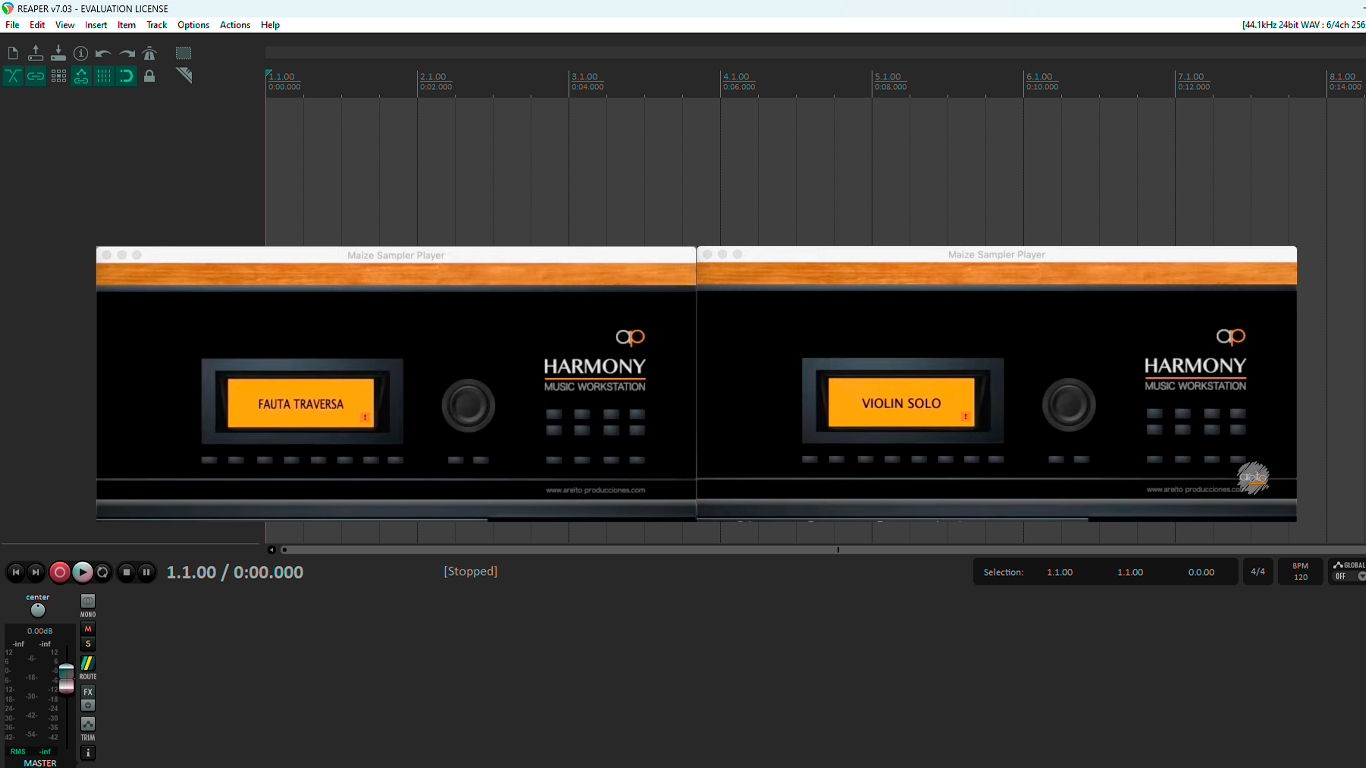Toggle item grouping chain-link icon
Viewport: 1366px width, 768px height.
tap(36, 76)
